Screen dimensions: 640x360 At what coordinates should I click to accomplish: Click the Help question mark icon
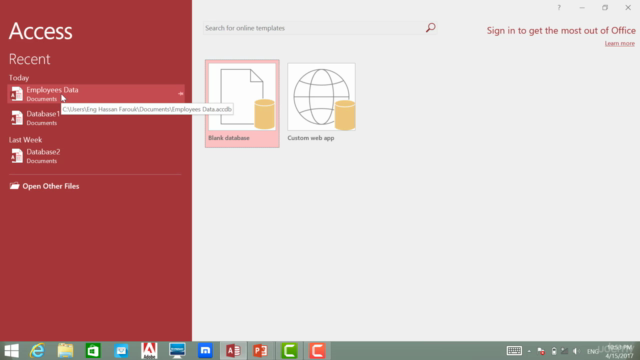pyautogui.click(x=559, y=8)
